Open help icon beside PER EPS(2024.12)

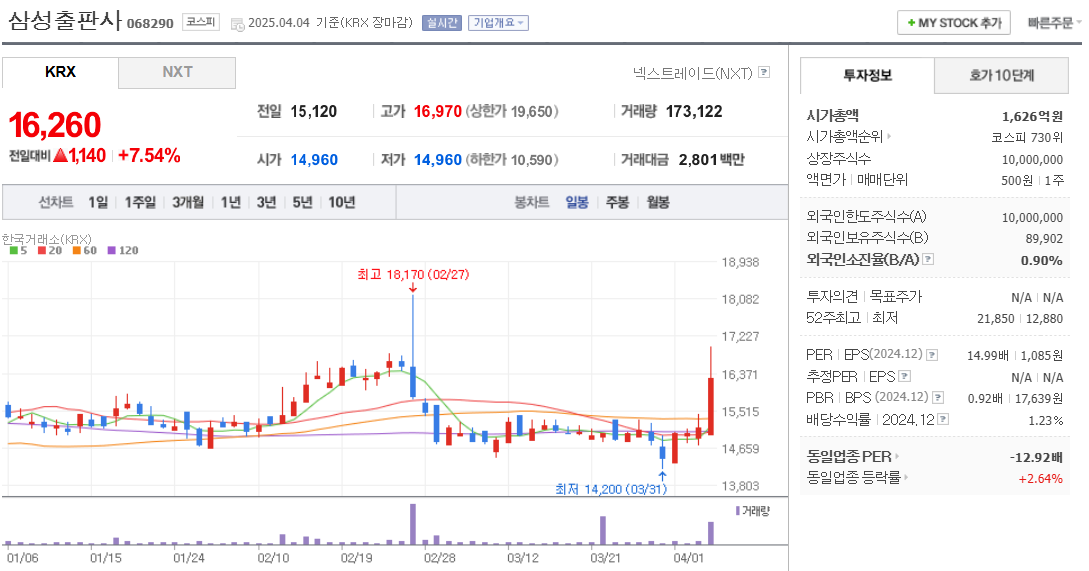[932, 355]
